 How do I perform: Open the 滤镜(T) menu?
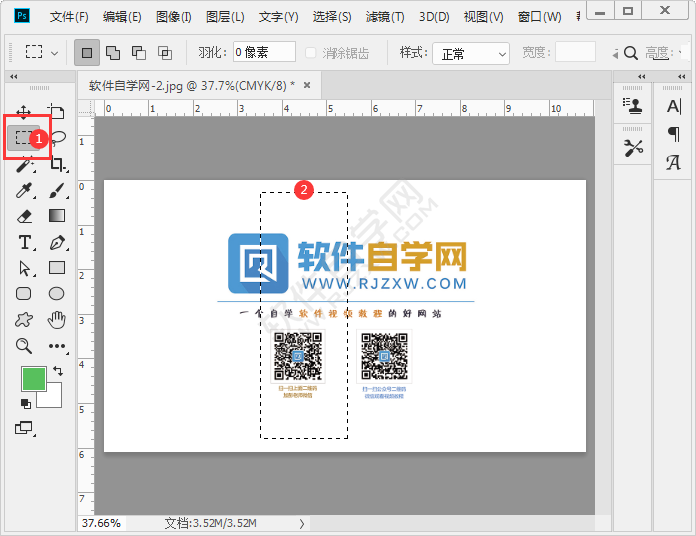384,17
